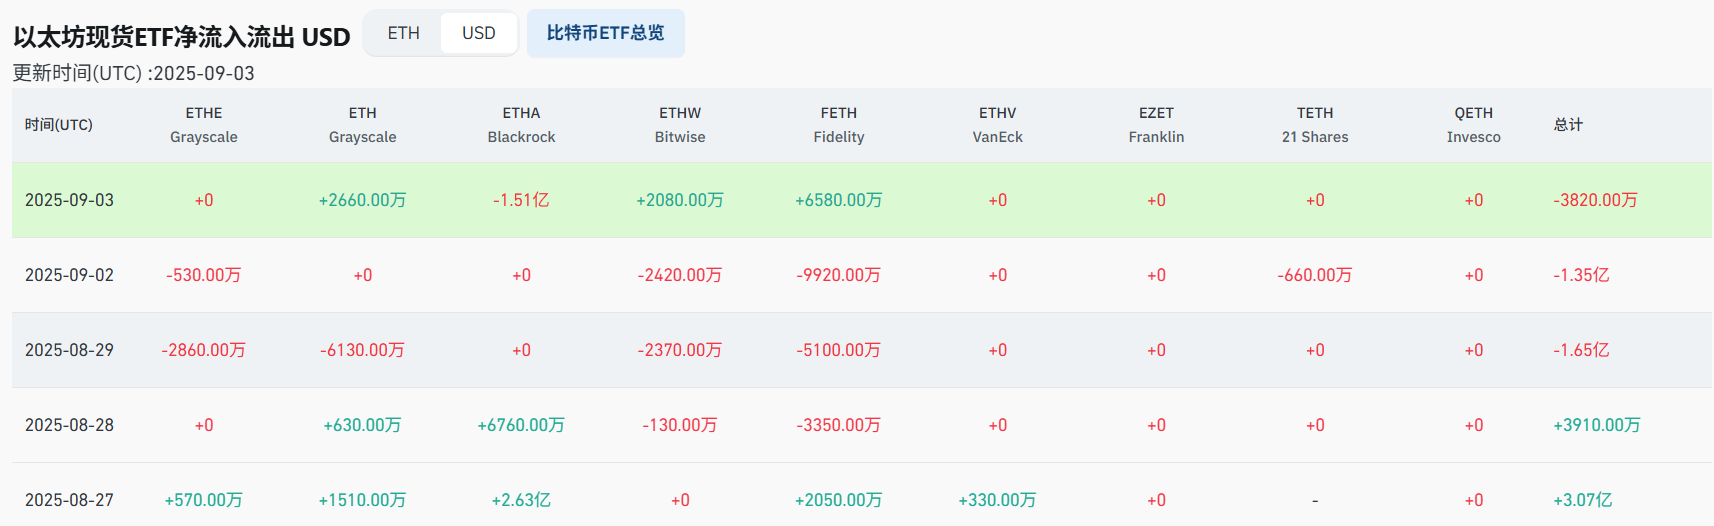Click the -1.51亿 Blackrock value

[521, 200]
